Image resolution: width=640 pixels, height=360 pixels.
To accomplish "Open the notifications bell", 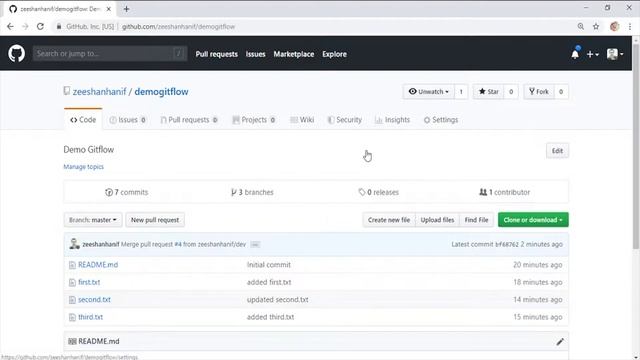I will 575,54.
